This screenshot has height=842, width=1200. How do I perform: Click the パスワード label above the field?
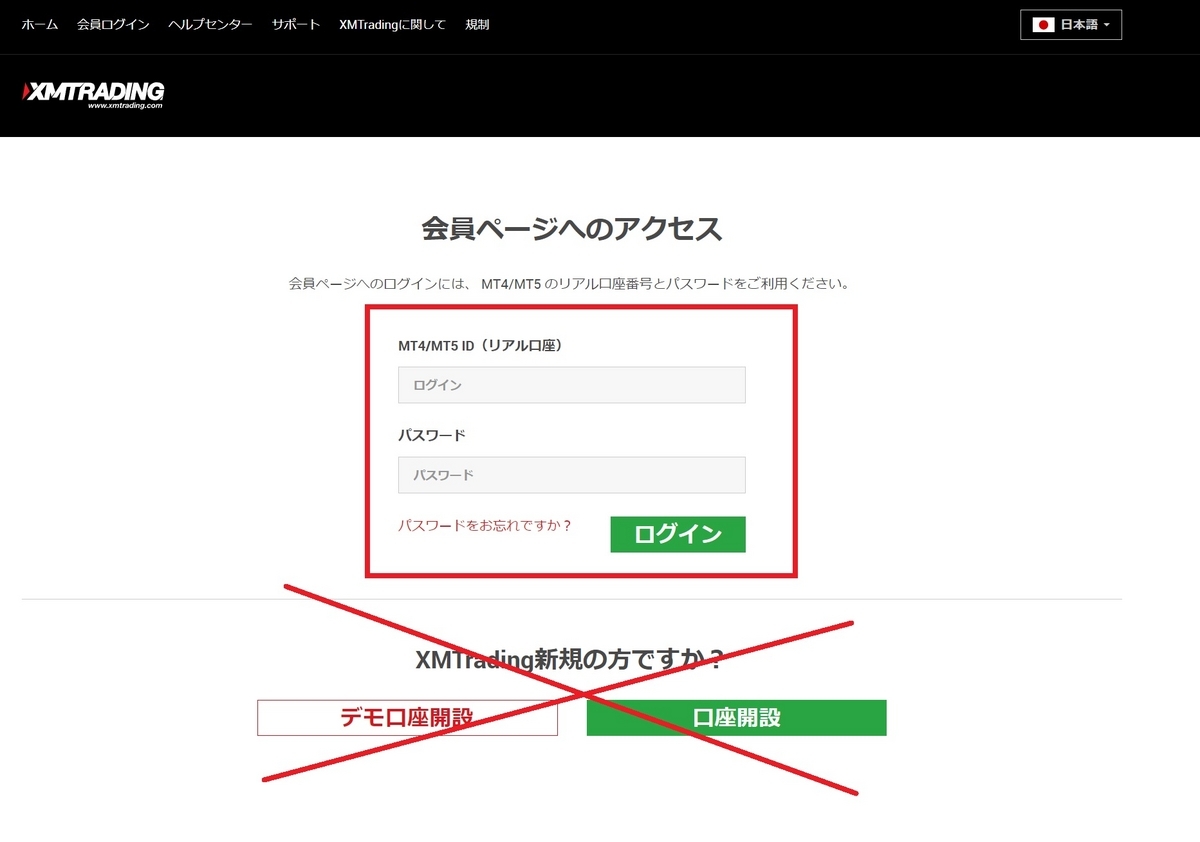[x=432, y=435]
